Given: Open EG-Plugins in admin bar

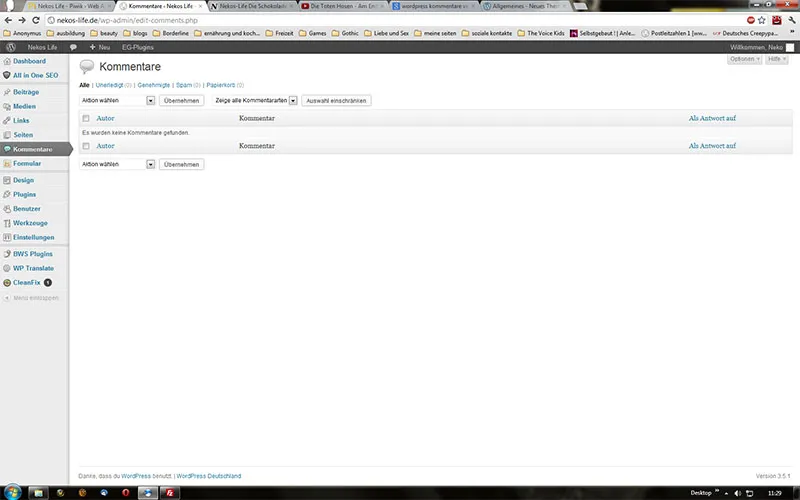Looking at the screenshot, I should pyautogui.click(x=138, y=47).
